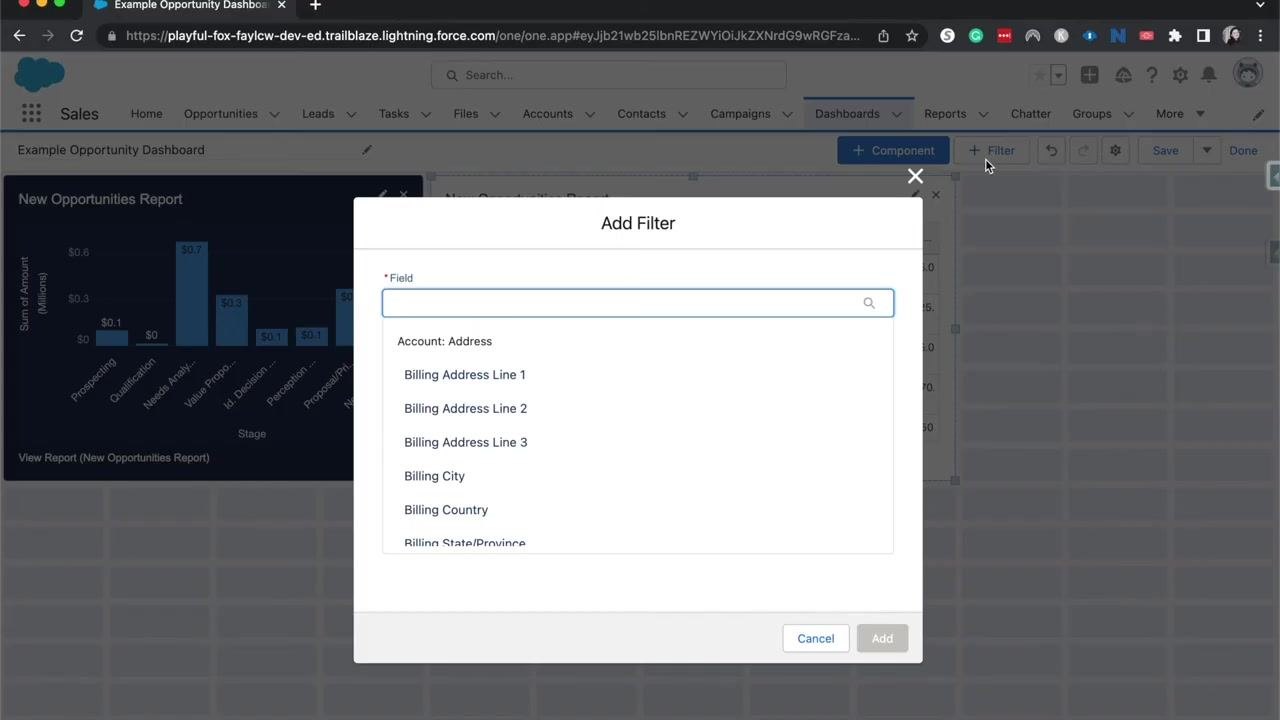Open the notifications bell
This screenshot has width=1280, height=720.
pos(1209,75)
